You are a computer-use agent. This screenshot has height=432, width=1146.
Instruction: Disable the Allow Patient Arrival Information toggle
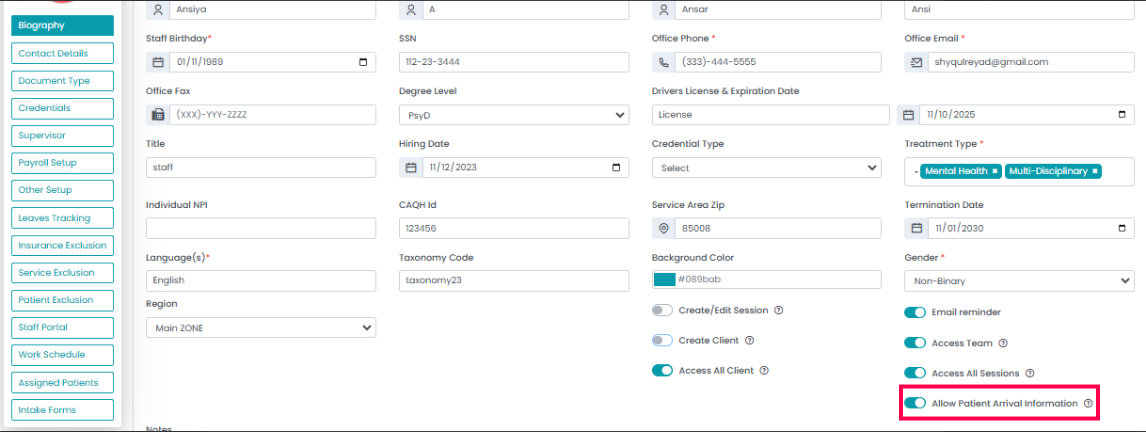(915, 403)
